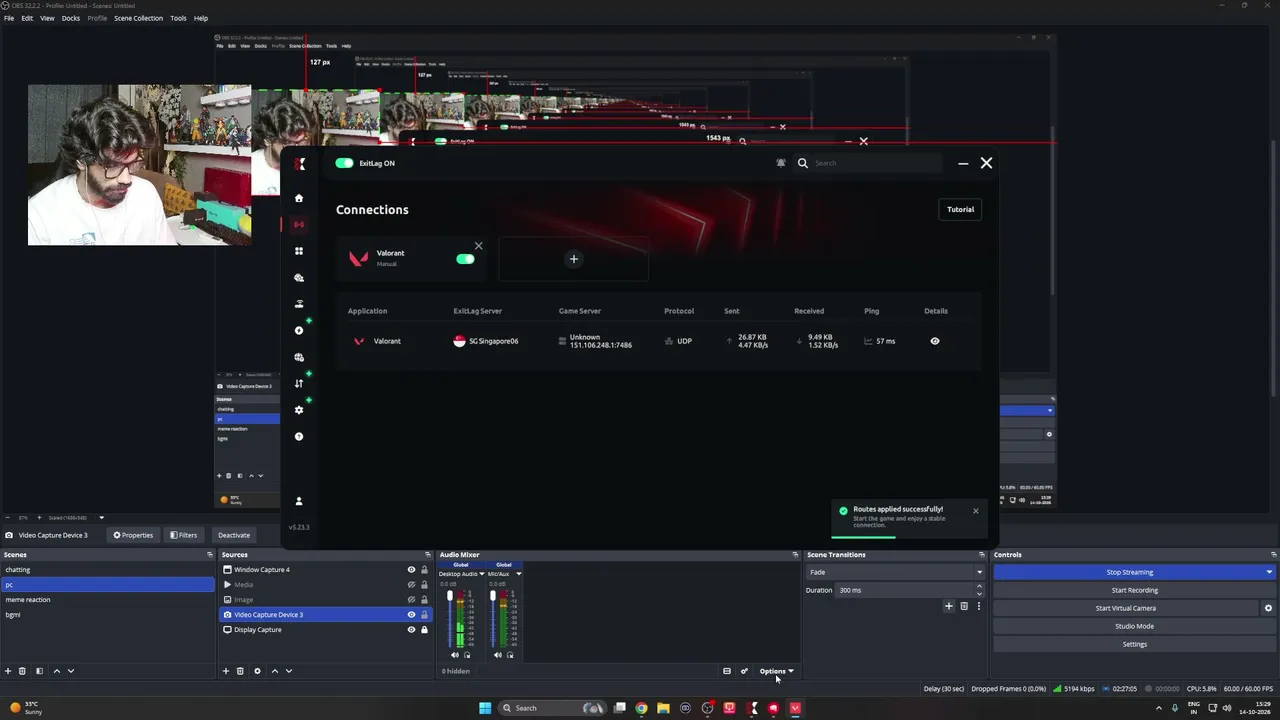
Task: Open the ExitLag home page icon
Action: (x=298, y=198)
